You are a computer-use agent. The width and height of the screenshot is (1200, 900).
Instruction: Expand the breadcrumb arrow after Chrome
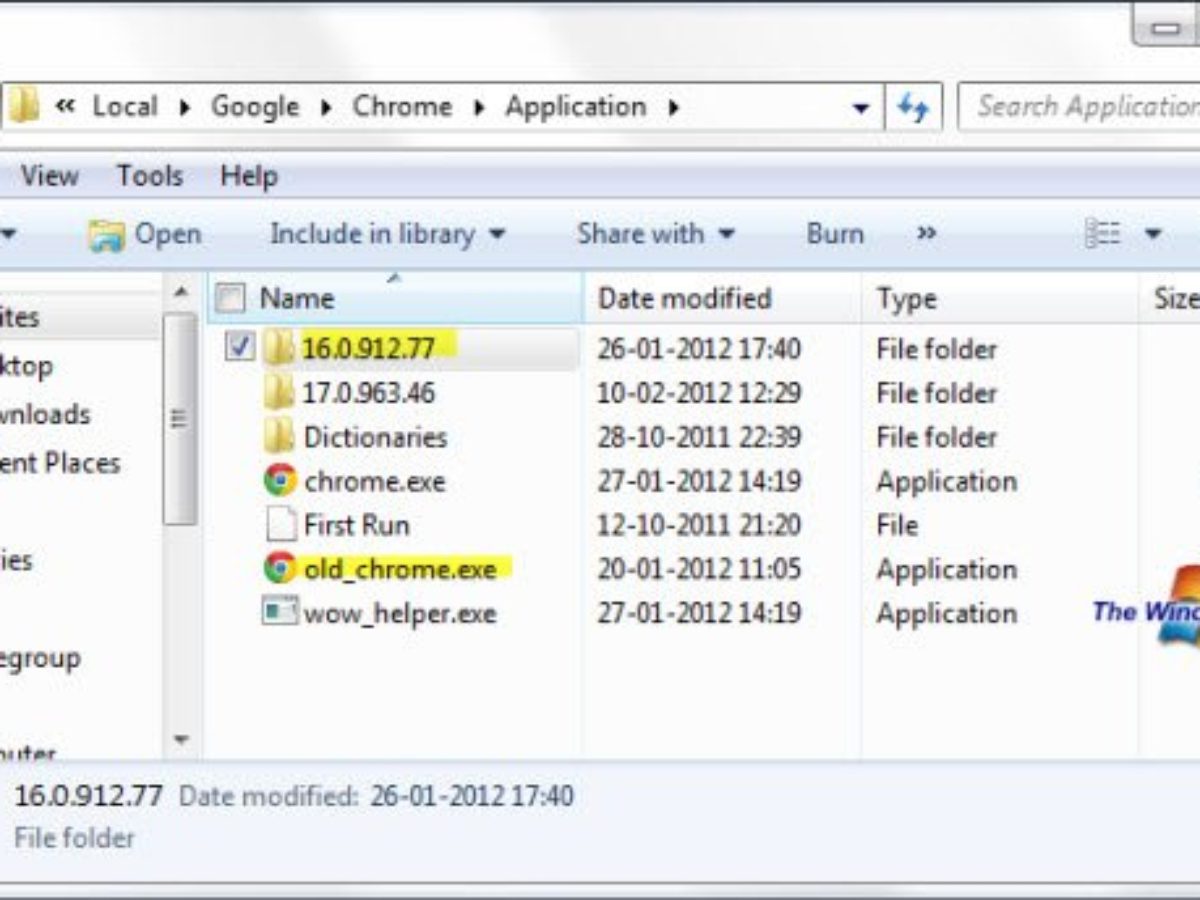click(479, 107)
